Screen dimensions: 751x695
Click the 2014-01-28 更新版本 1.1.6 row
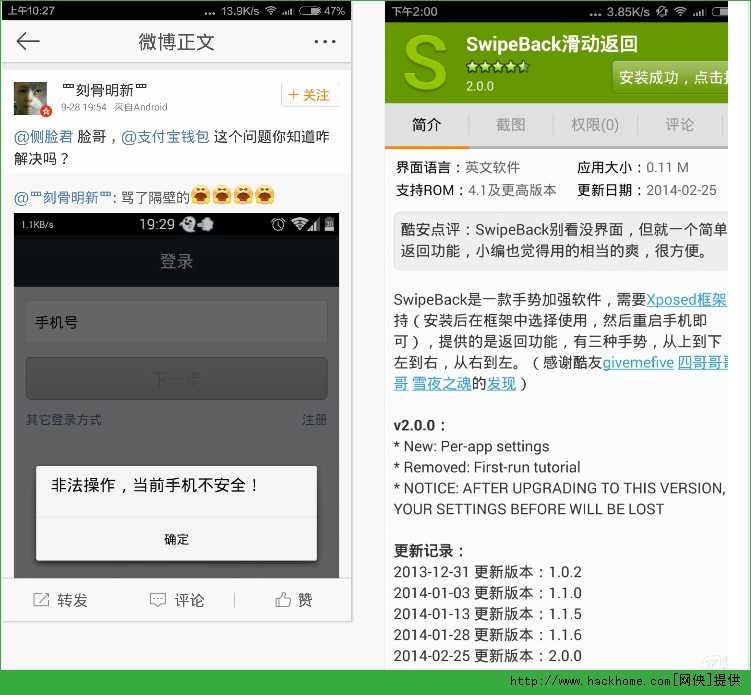(488, 635)
